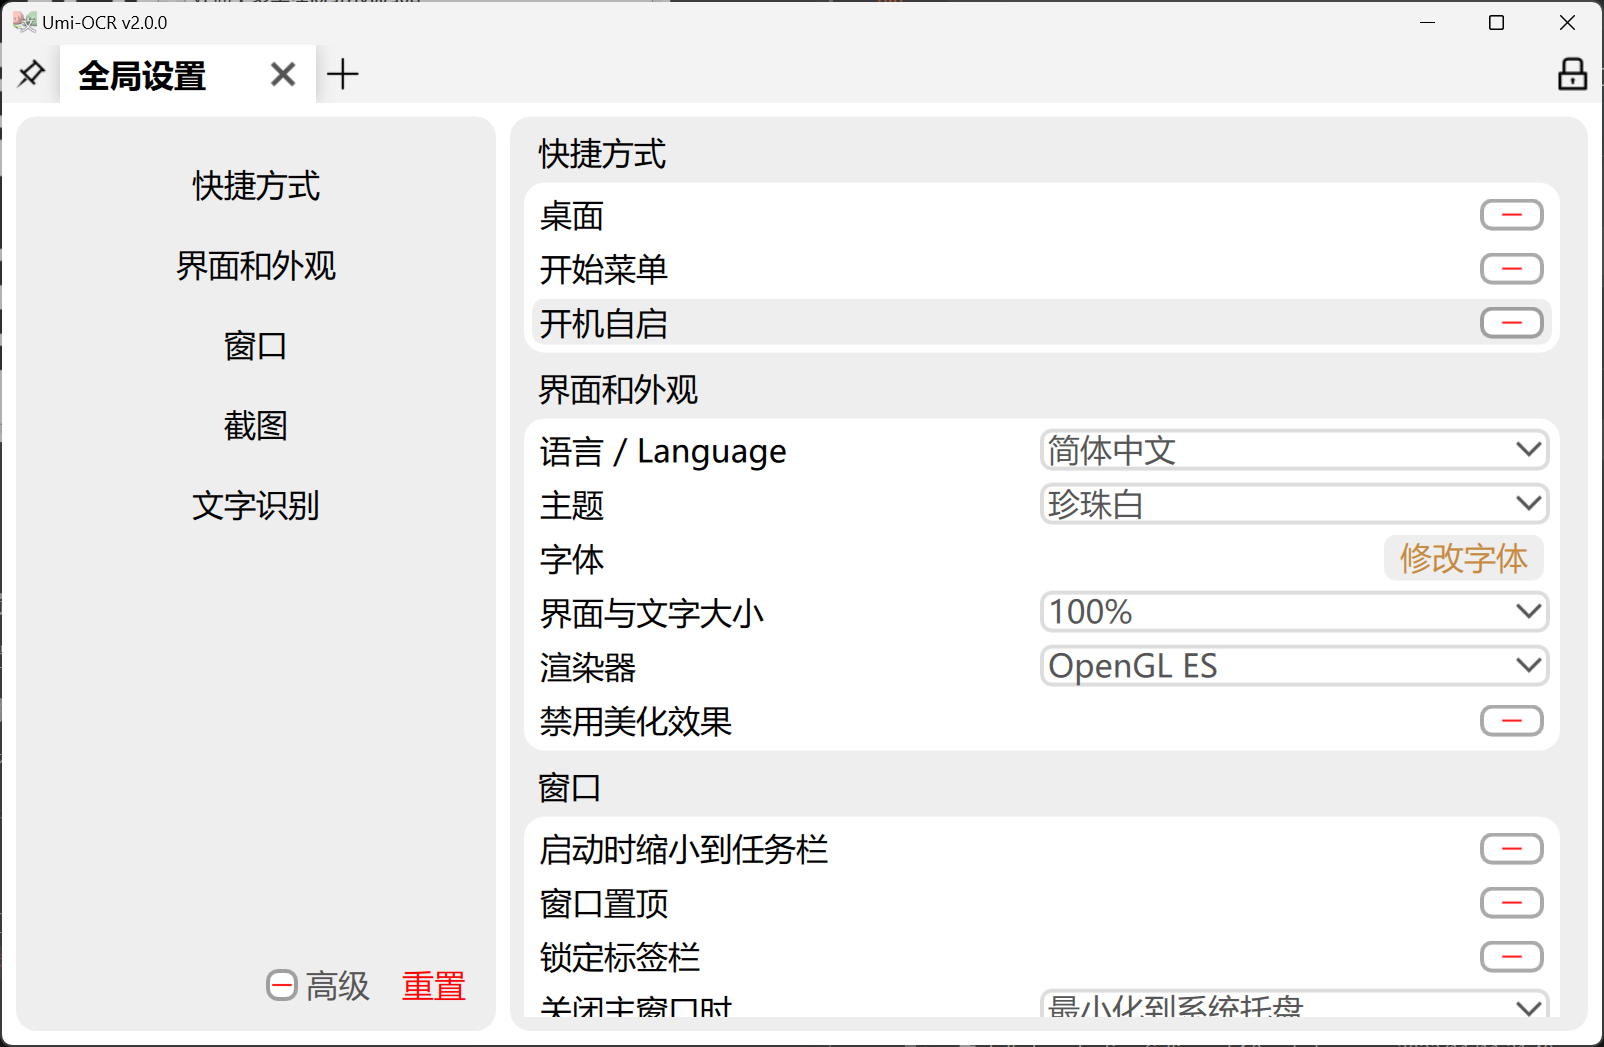
Task: Click the 修改字体 button
Action: tap(1463, 558)
